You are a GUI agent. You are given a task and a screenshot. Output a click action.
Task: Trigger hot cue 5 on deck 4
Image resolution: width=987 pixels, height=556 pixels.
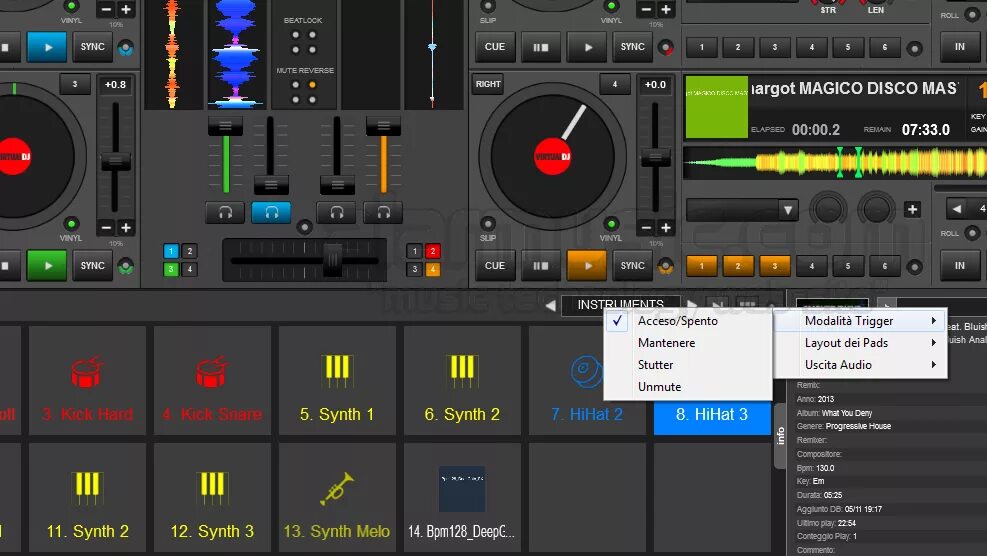[x=848, y=266]
